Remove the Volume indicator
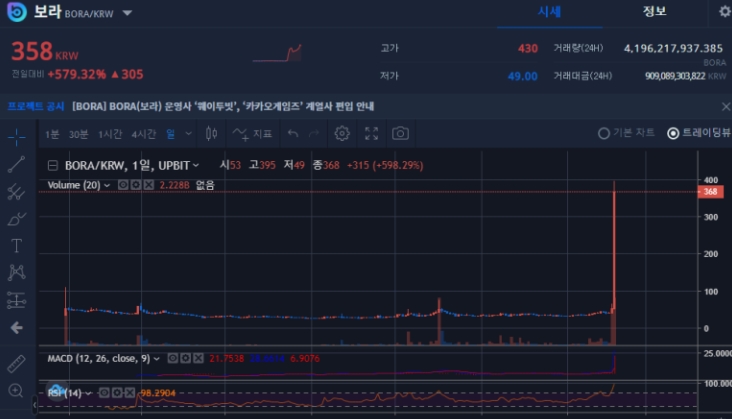732x419 pixels. (148, 185)
